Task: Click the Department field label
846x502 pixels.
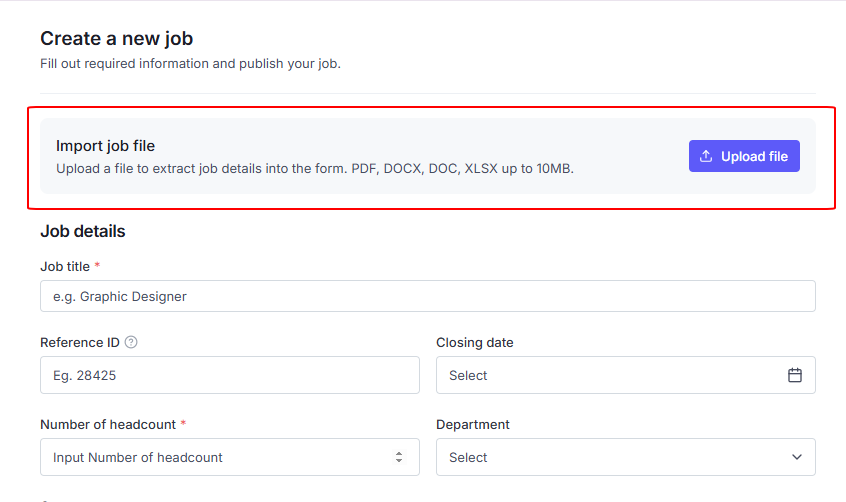Action: tap(472, 424)
